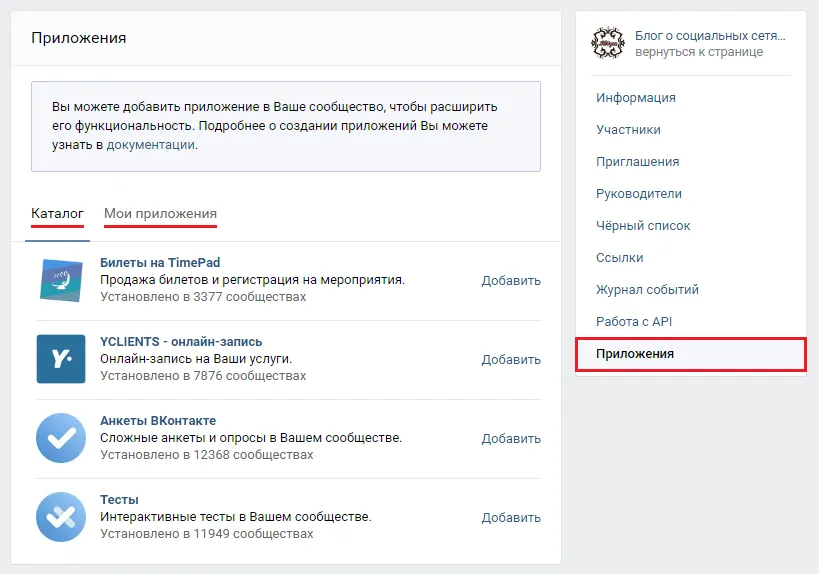The image size is (819, 574).
Task: Open Работа с API in the sidebar
Action: [x=634, y=321]
